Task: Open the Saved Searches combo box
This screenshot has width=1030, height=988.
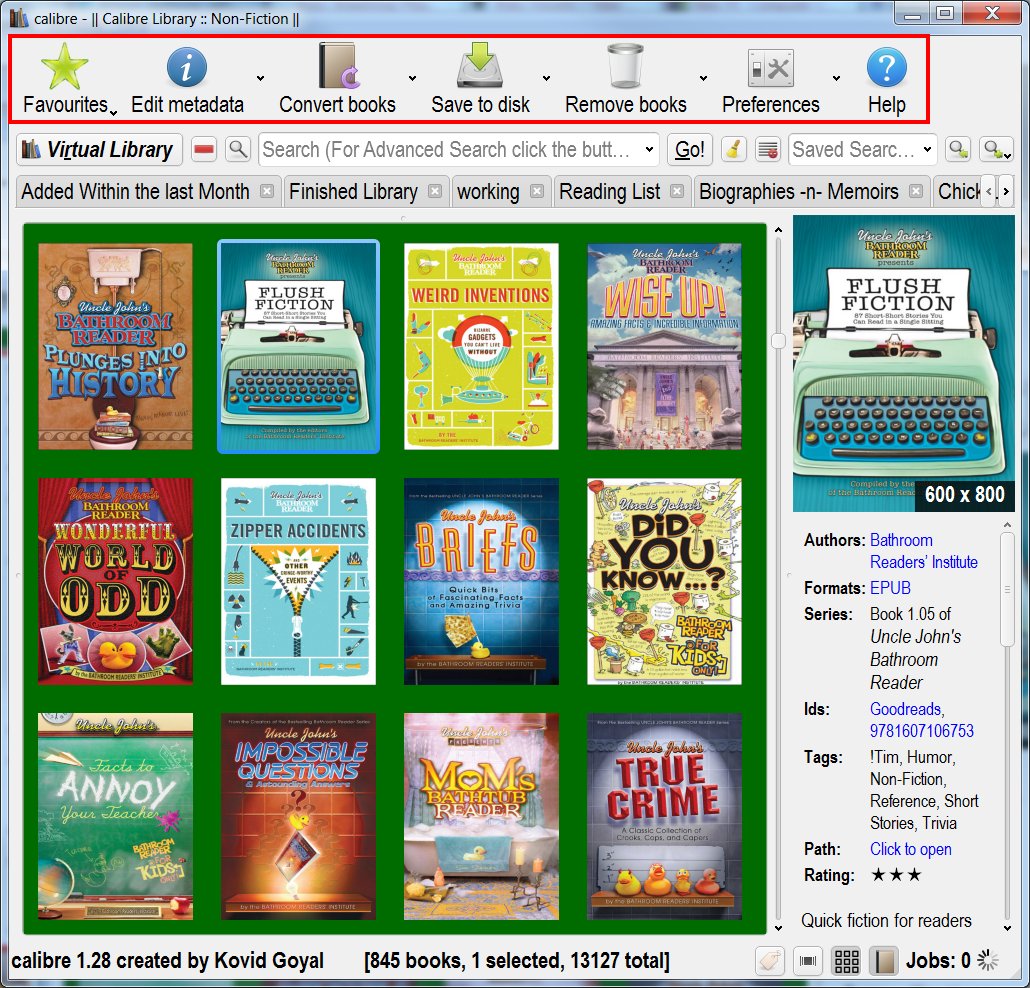Action: click(x=862, y=150)
